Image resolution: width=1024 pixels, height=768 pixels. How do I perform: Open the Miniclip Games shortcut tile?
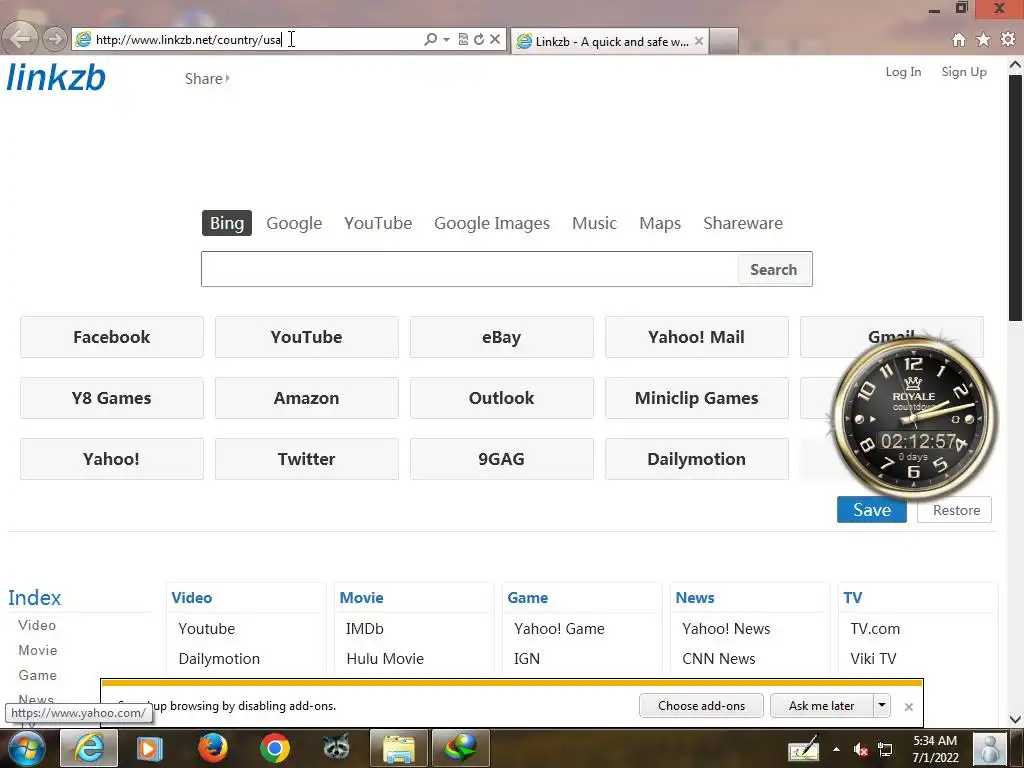click(x=696, y=398)
